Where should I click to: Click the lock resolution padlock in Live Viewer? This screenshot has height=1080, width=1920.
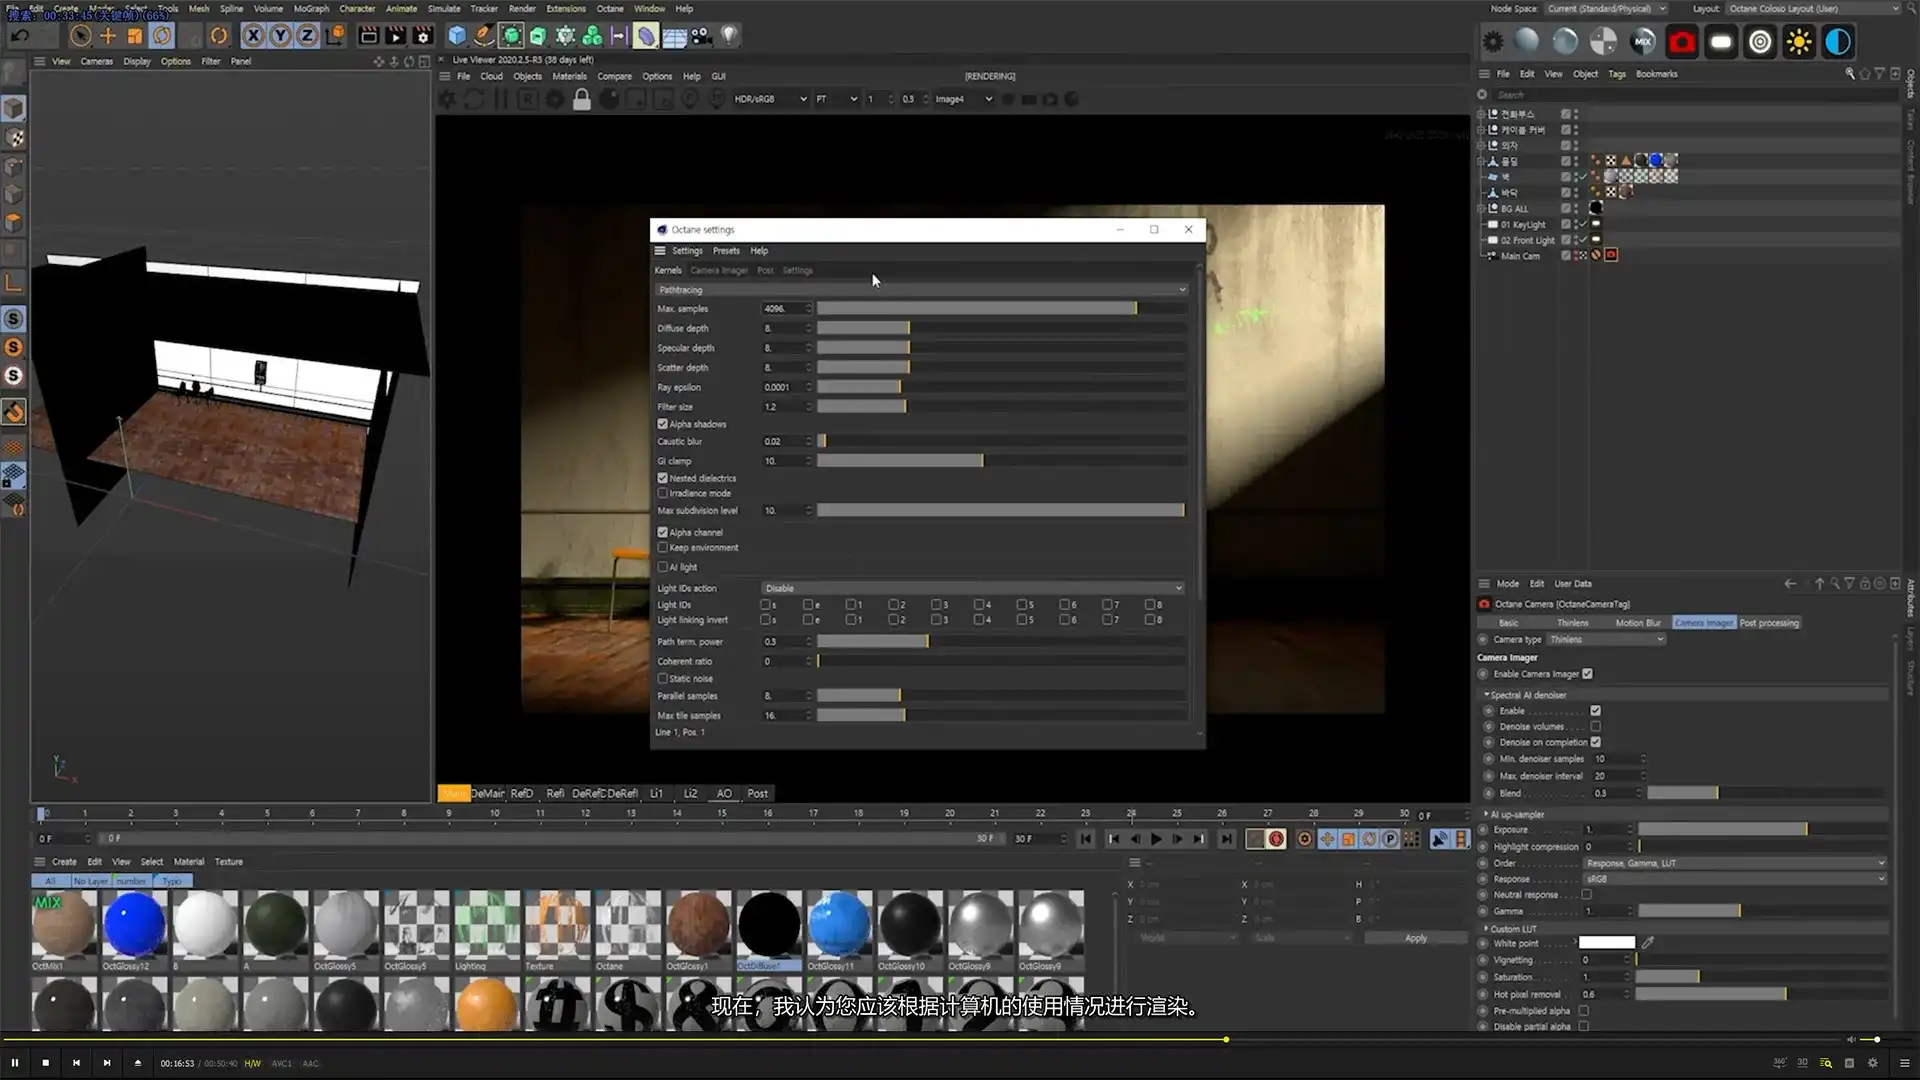(x=582, y=99)
